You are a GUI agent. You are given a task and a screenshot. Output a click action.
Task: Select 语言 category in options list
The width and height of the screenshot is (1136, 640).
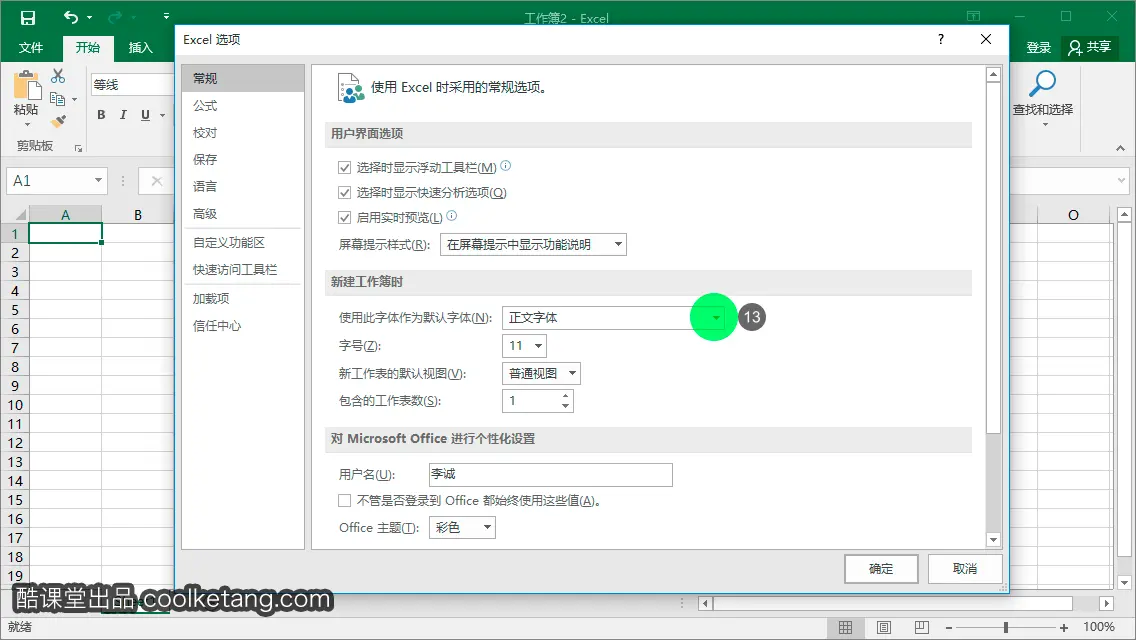pos(243,186)
